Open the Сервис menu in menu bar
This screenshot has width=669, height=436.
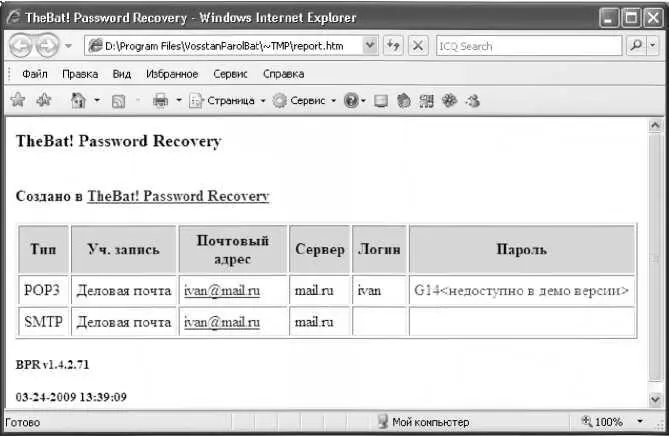point(230,74)
